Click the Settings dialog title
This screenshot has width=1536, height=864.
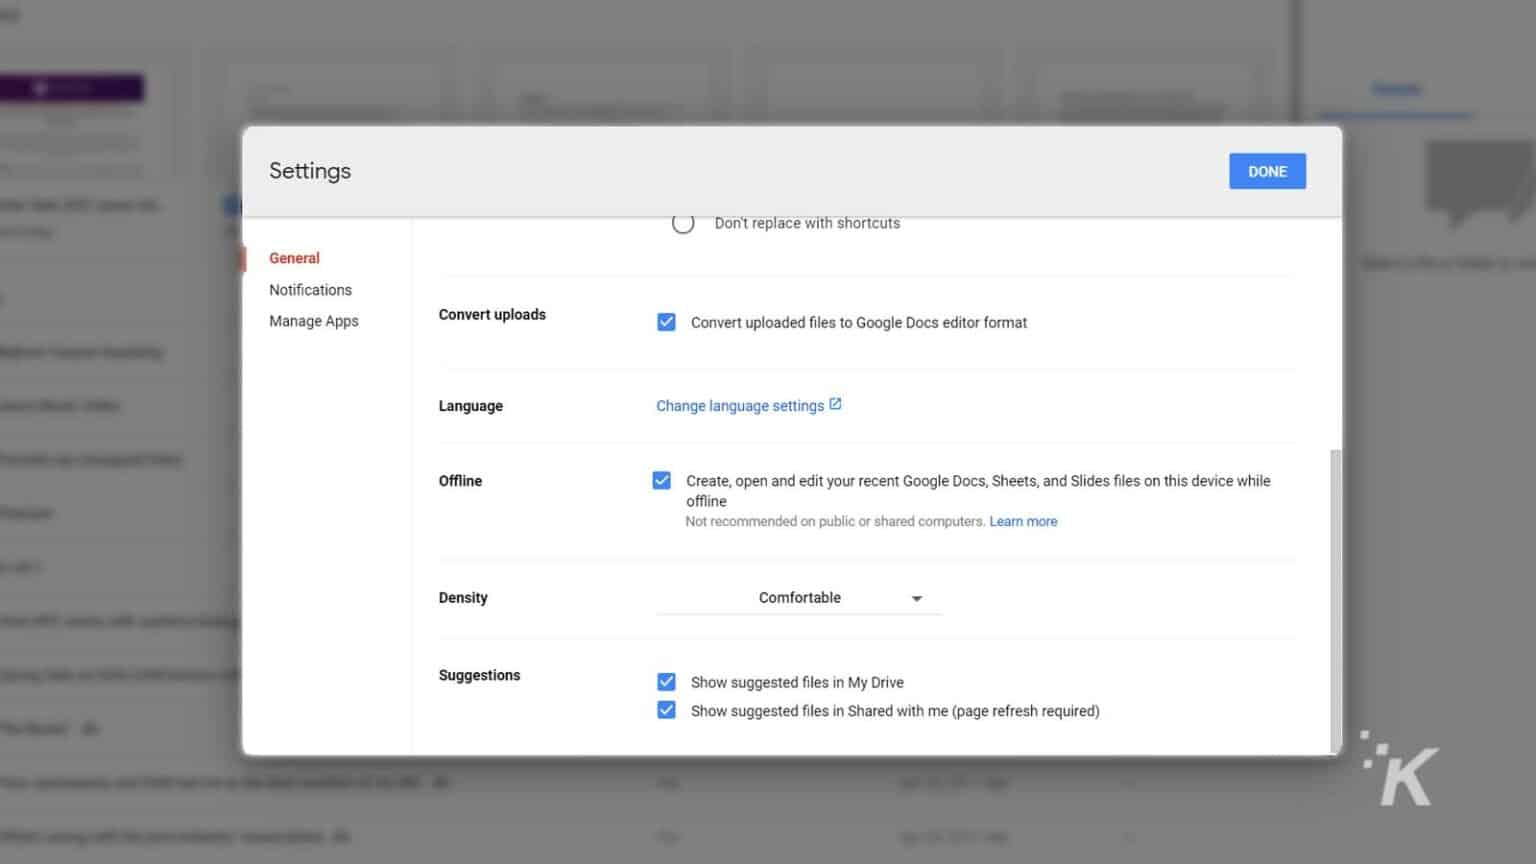[x=309, y=170]
